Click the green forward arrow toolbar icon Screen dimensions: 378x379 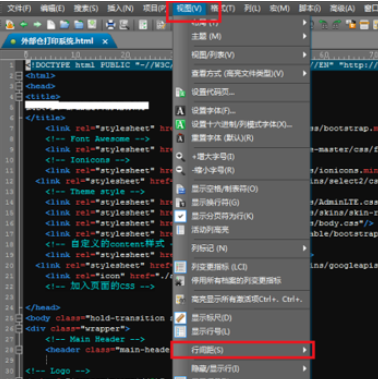pyautogui.click(x=37, y=24)
